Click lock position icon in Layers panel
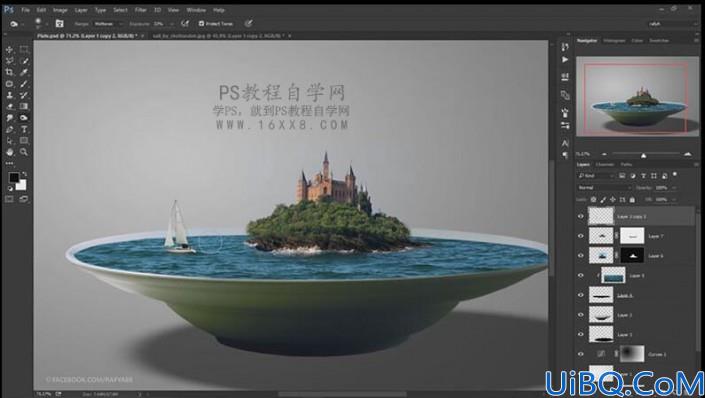Image resolution: width=705 pixels, height=398 pixels. (613, 199)
